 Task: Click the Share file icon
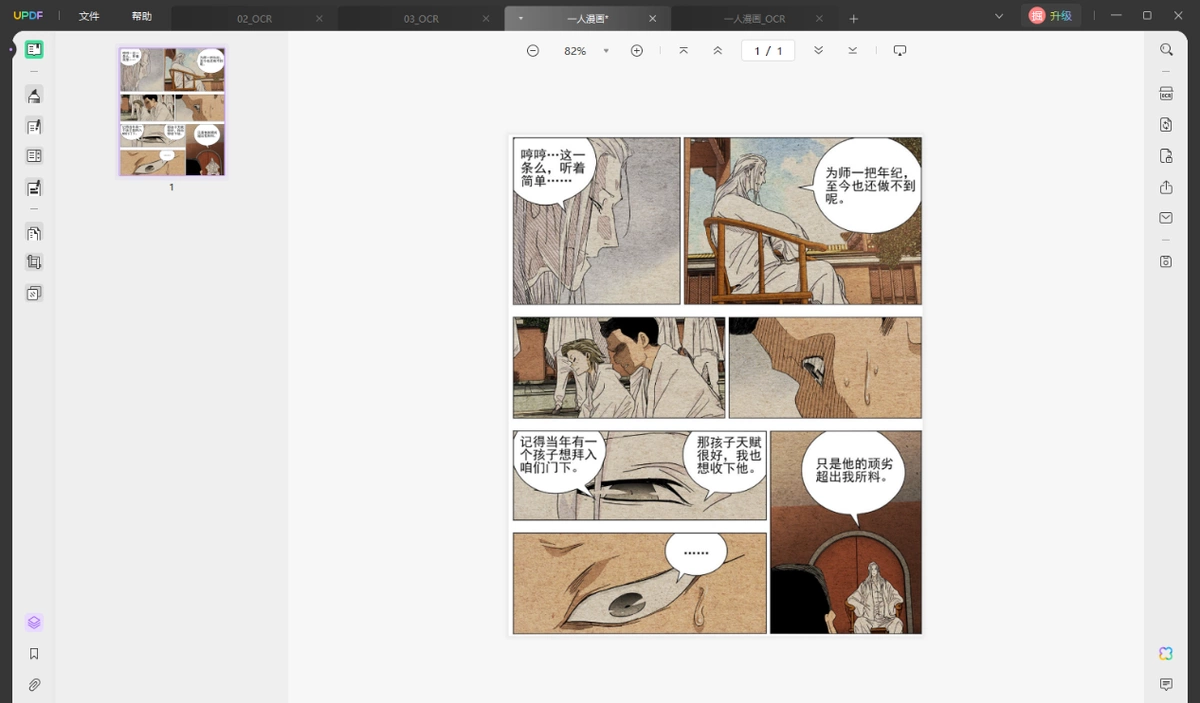coord(1166,187)
